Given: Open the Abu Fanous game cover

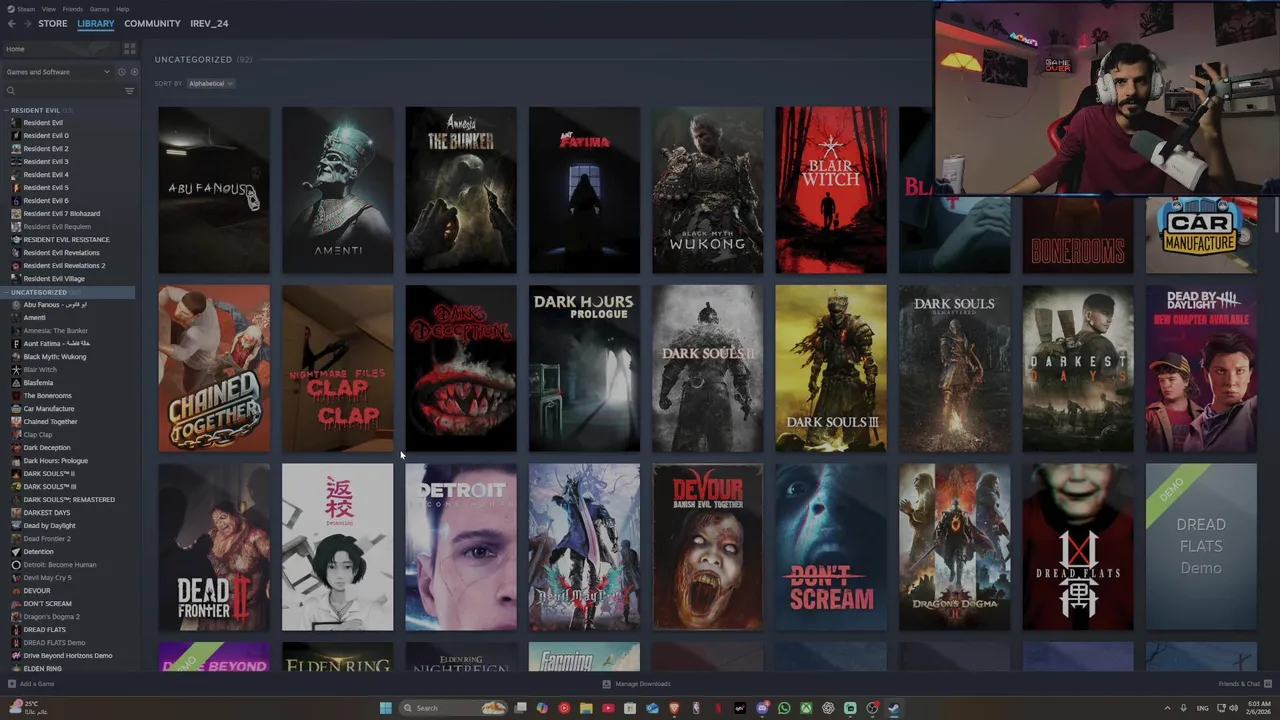Looking at the screenshot, I should pos(214,190).
